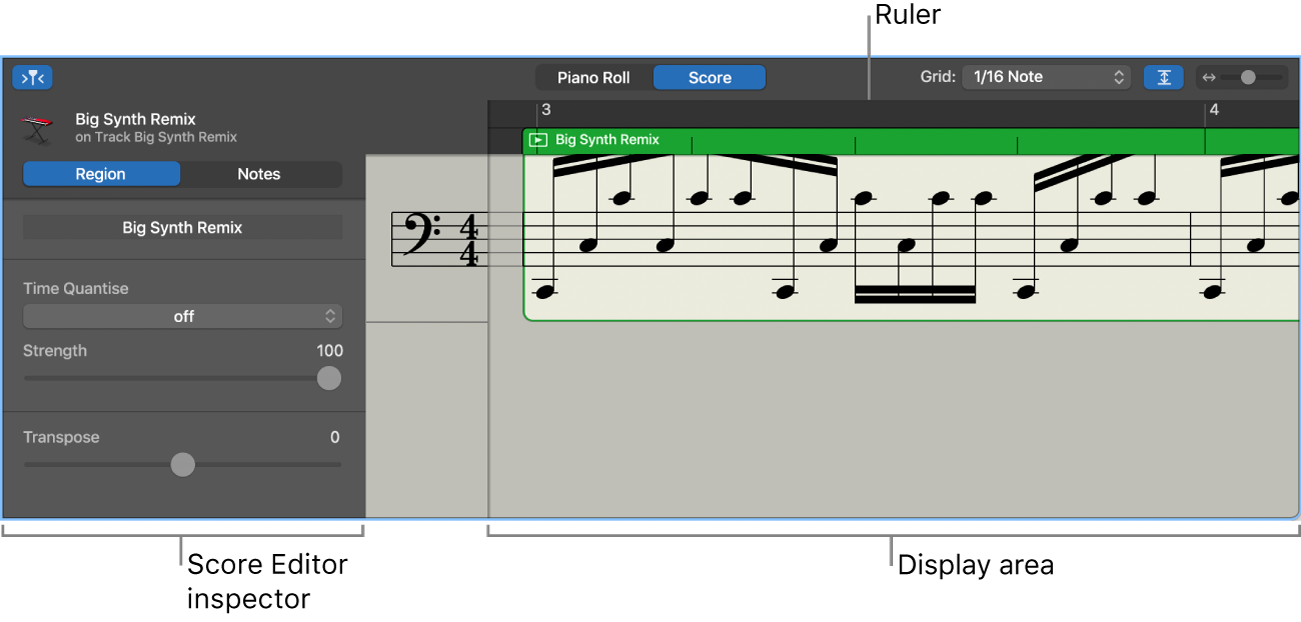Click the Grid dropdown chevron arrows
Viewport: 1301px width, 622px height.
click(x=1119, y=77)
